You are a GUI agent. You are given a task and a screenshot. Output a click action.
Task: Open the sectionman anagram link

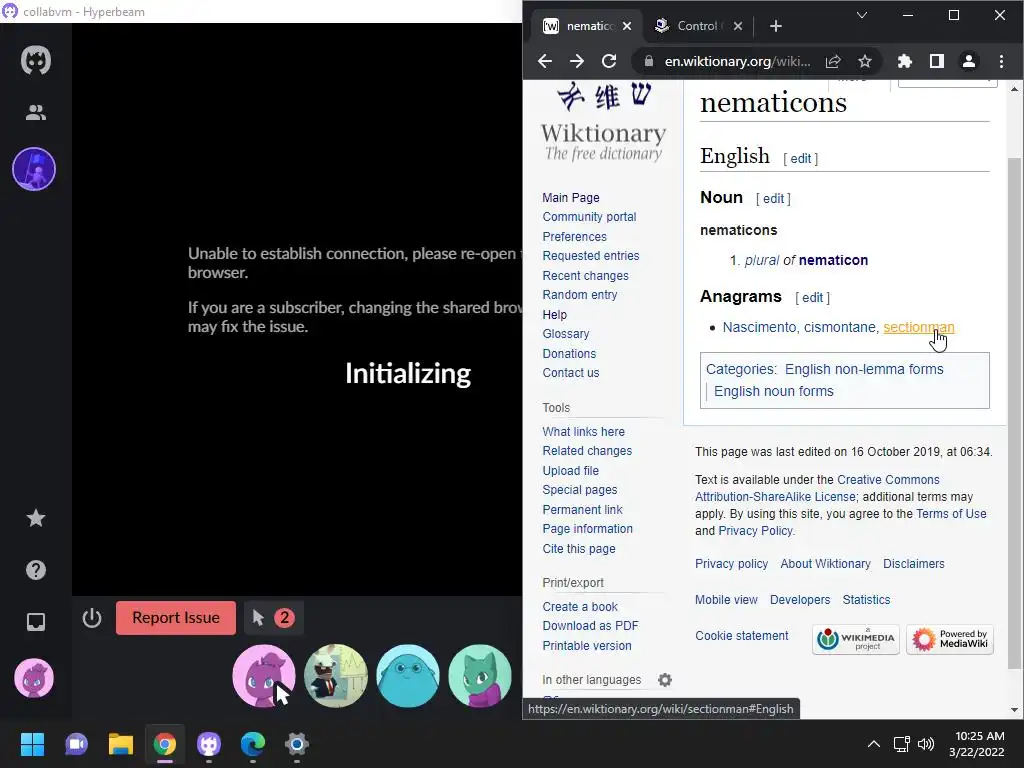[x=919, y=327]
